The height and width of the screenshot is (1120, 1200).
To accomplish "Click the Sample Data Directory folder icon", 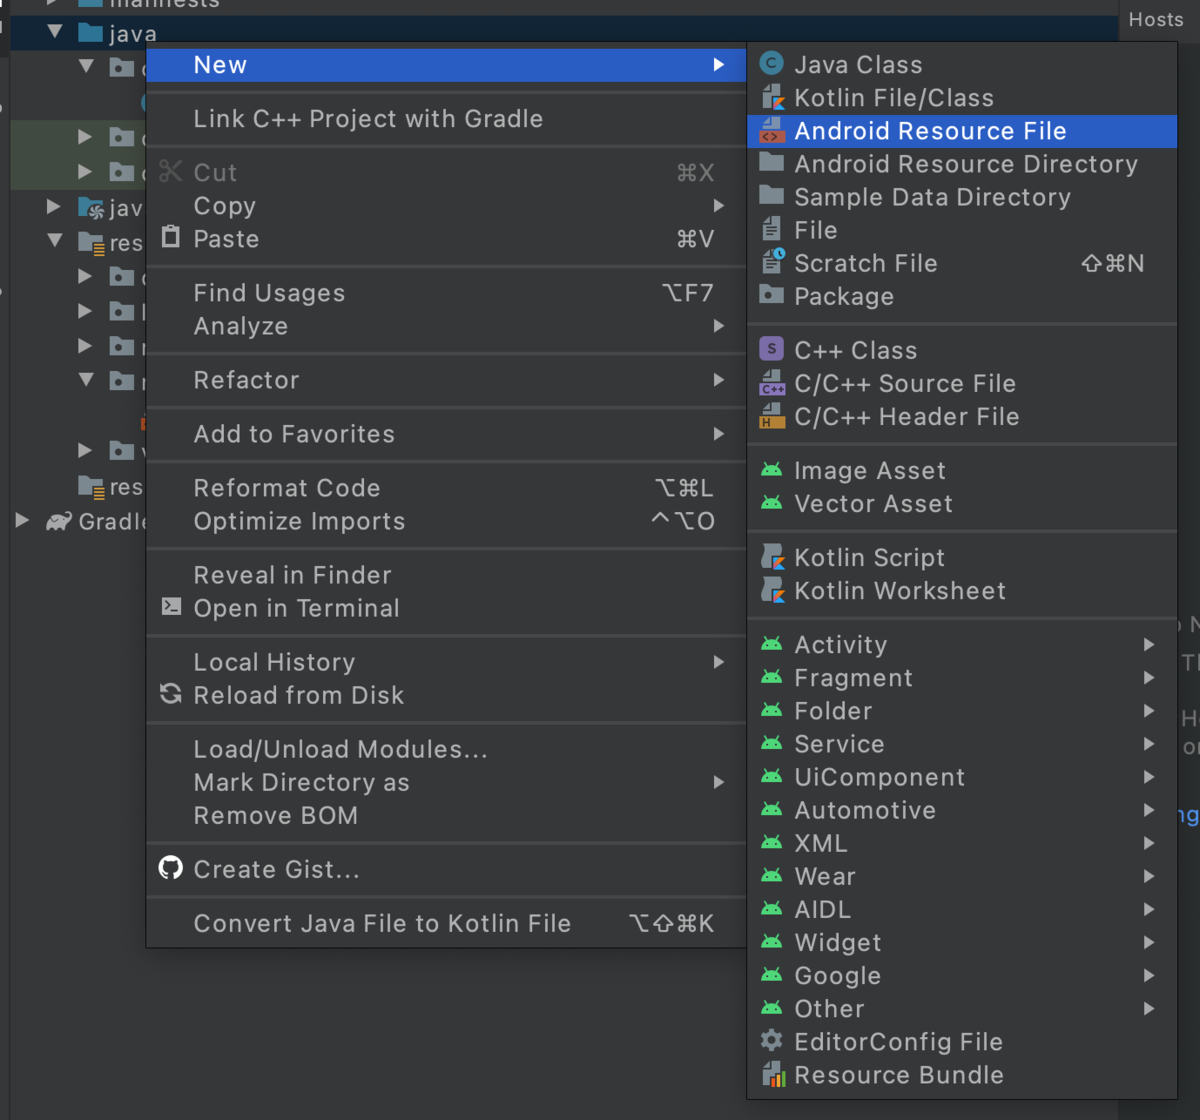I will (x=771, y=196).
